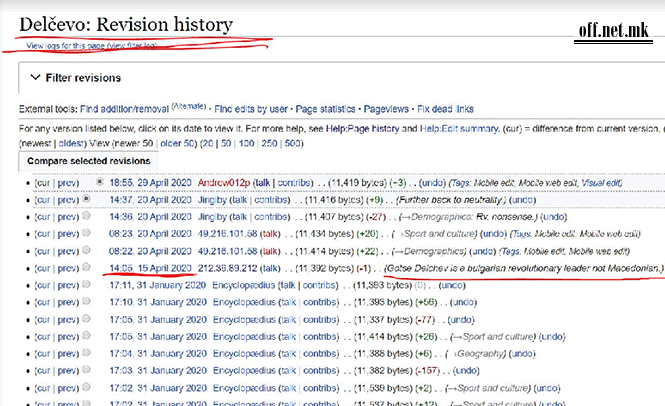Go to oldest revisions

pos(71,143)
